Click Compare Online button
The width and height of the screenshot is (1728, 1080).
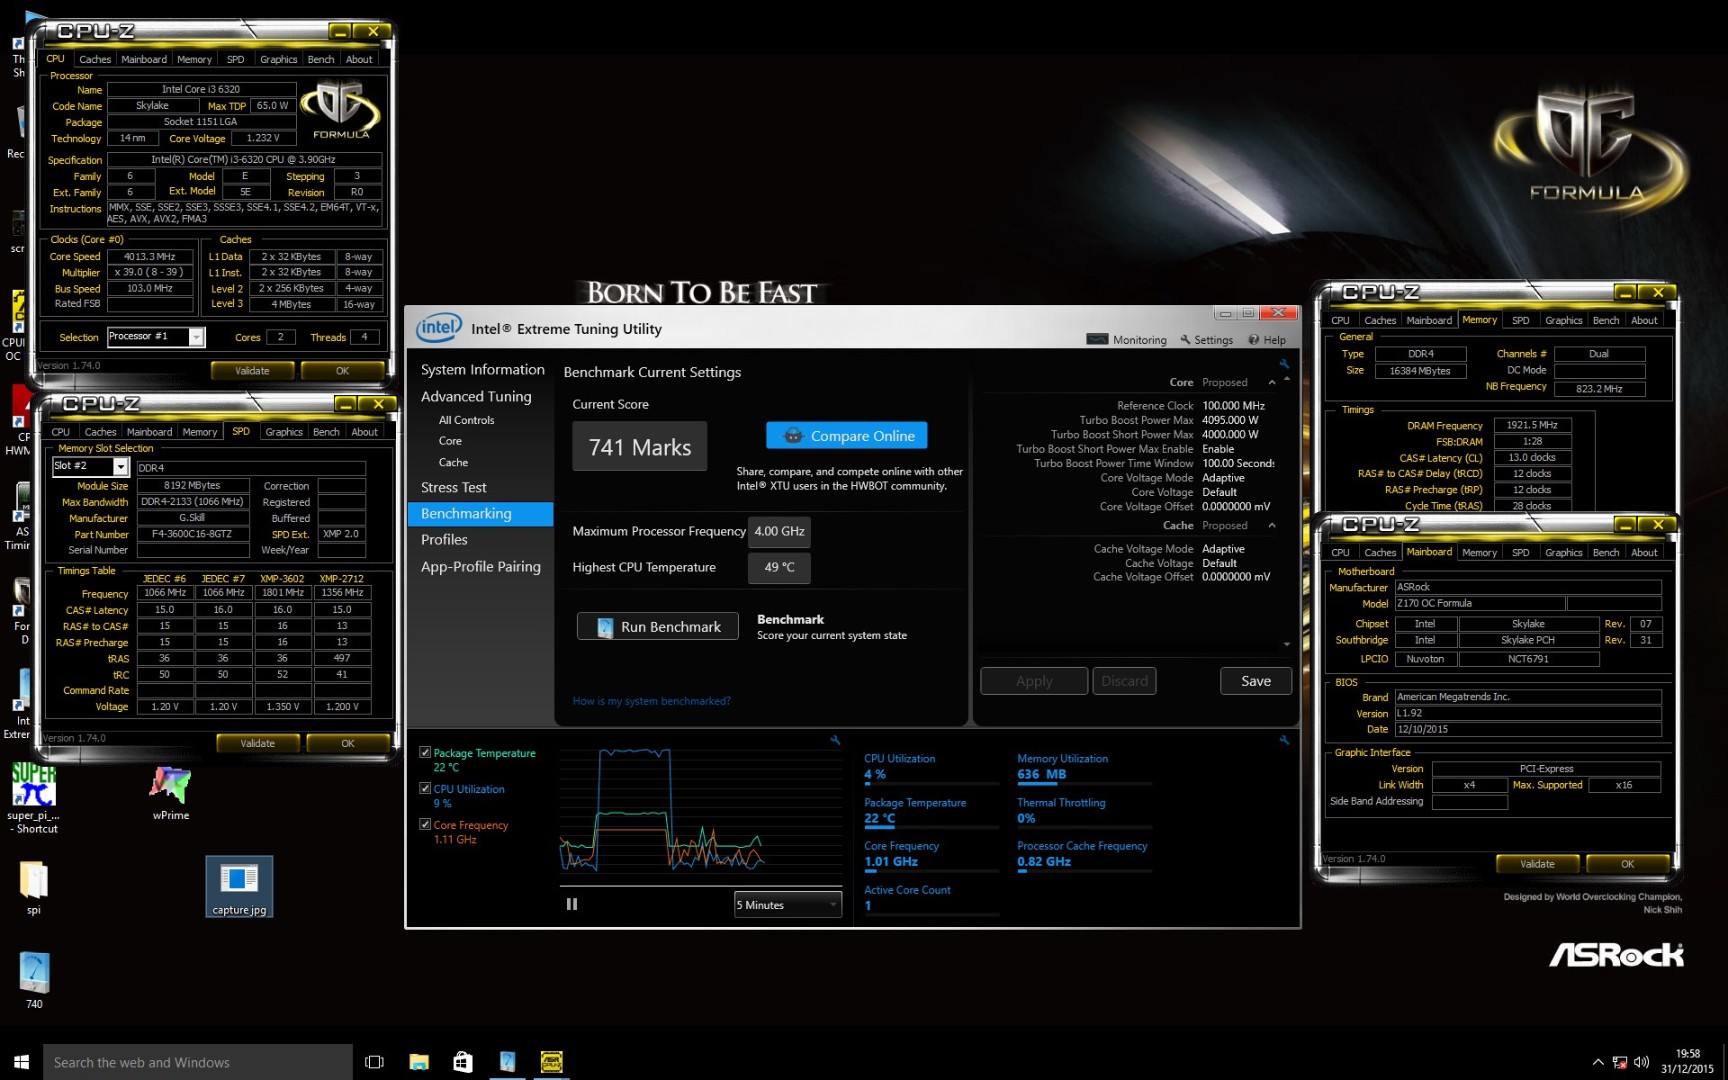847,436
